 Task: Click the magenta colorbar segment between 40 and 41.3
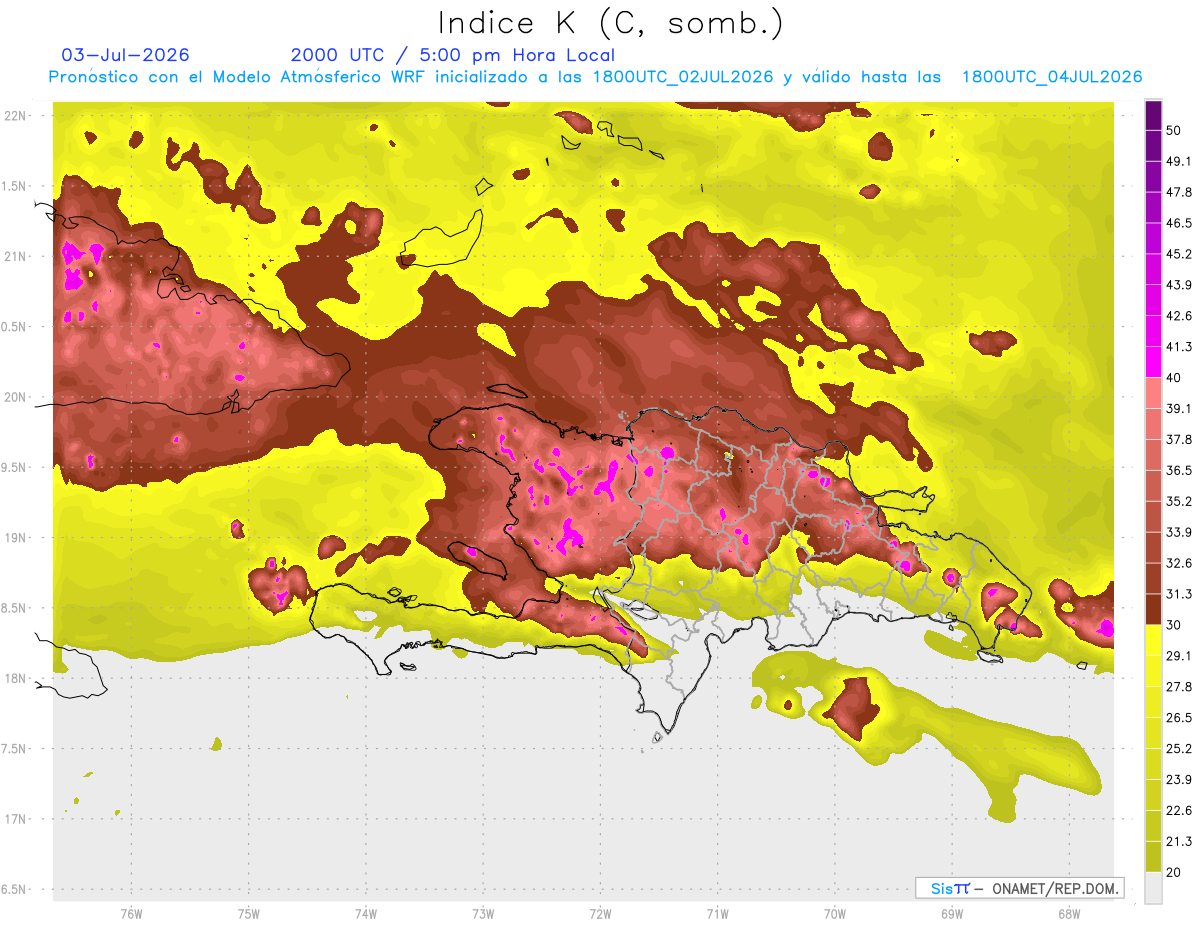pyautogui.click(x=1154, y=362)
